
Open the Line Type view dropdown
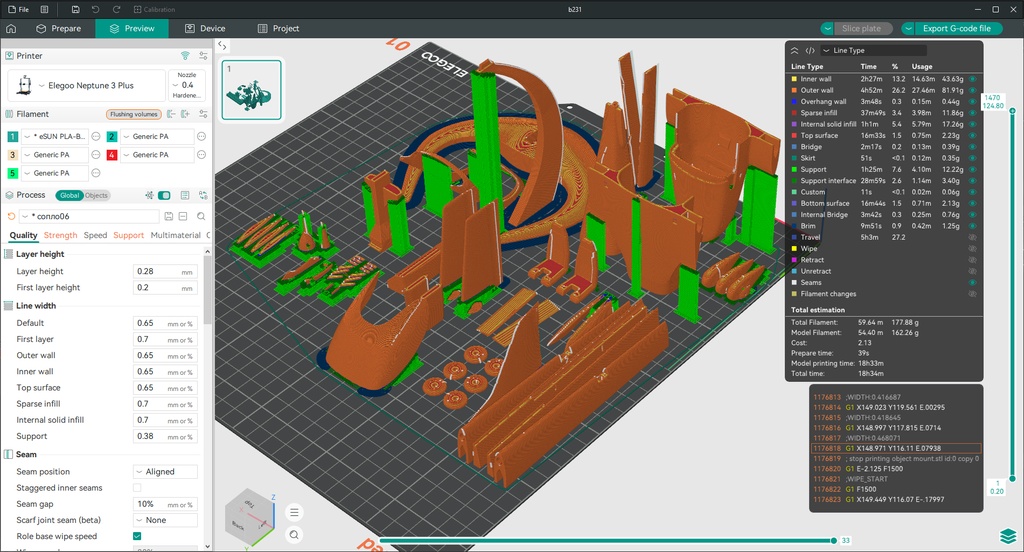coord(873,50)
